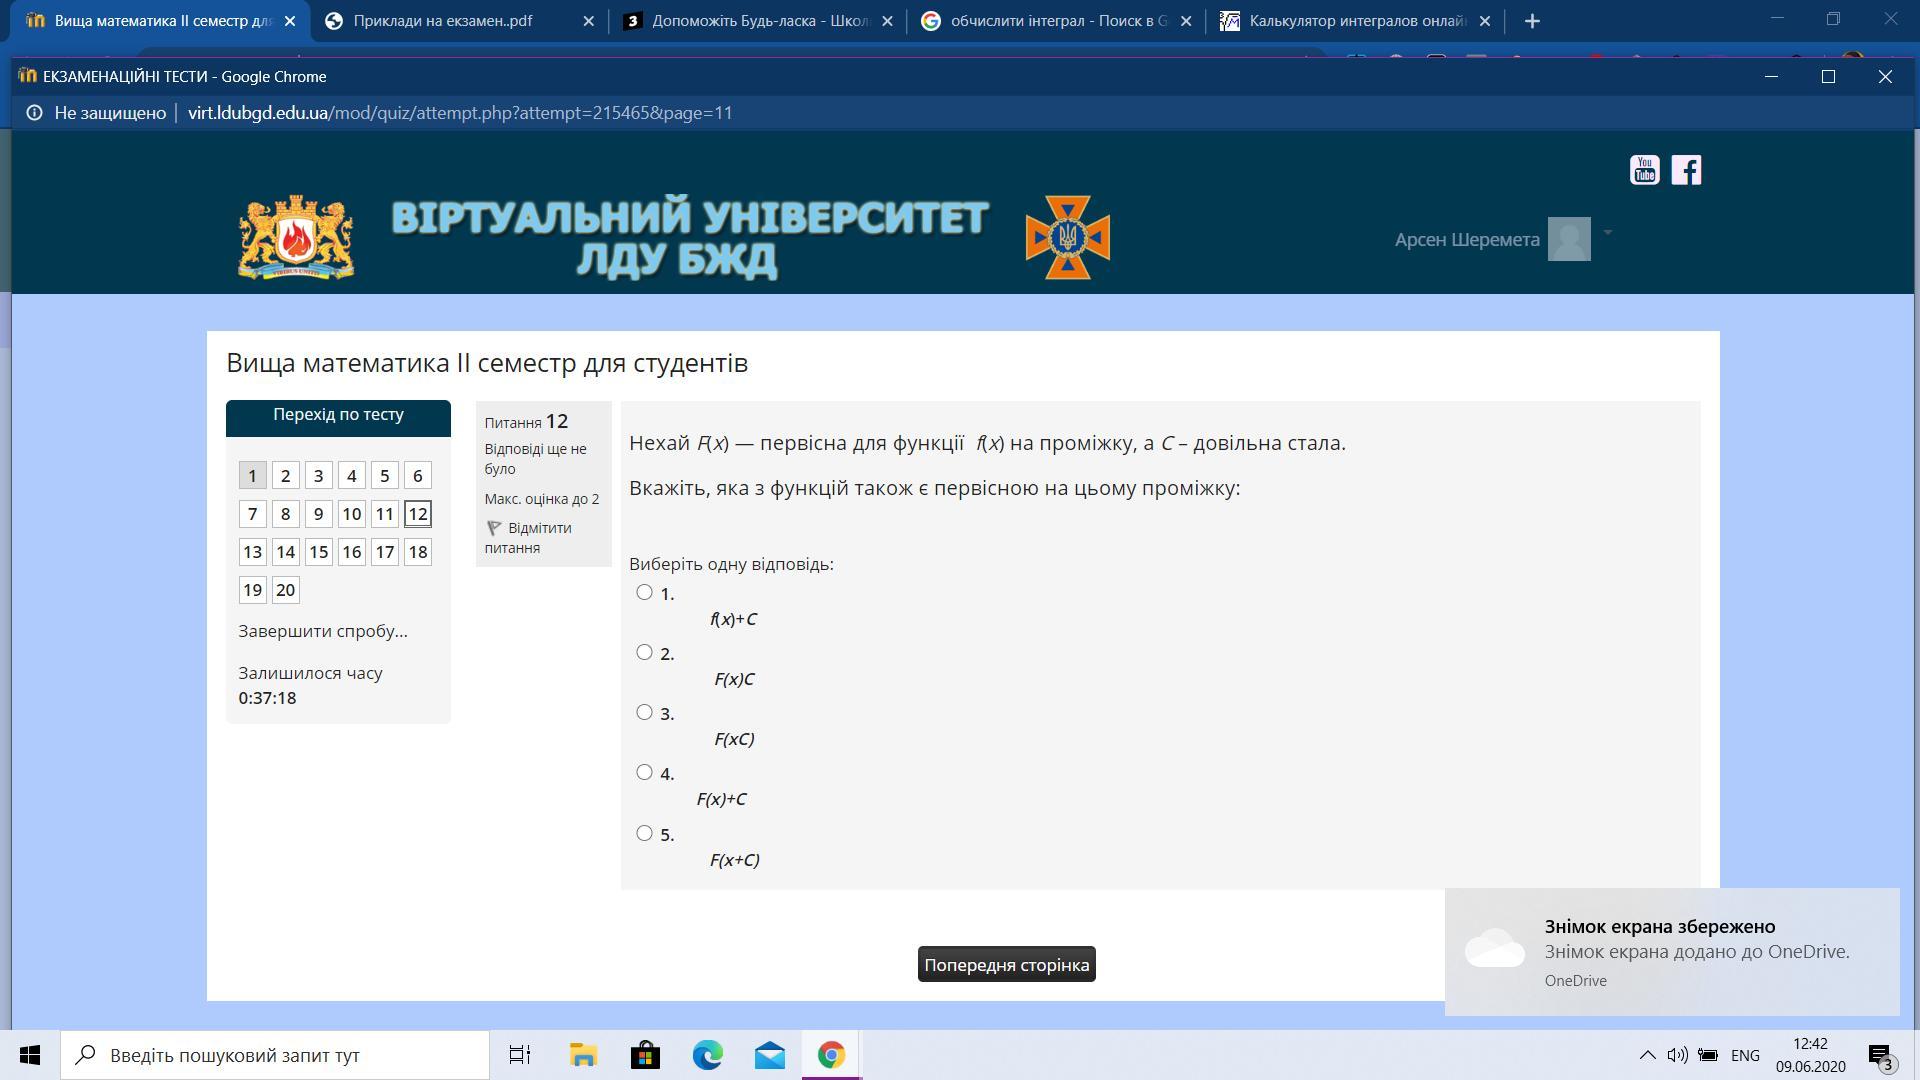1920x1080 pixels.
Task: Open Mail app from taskbar
Action: [x=770, y=1055]
